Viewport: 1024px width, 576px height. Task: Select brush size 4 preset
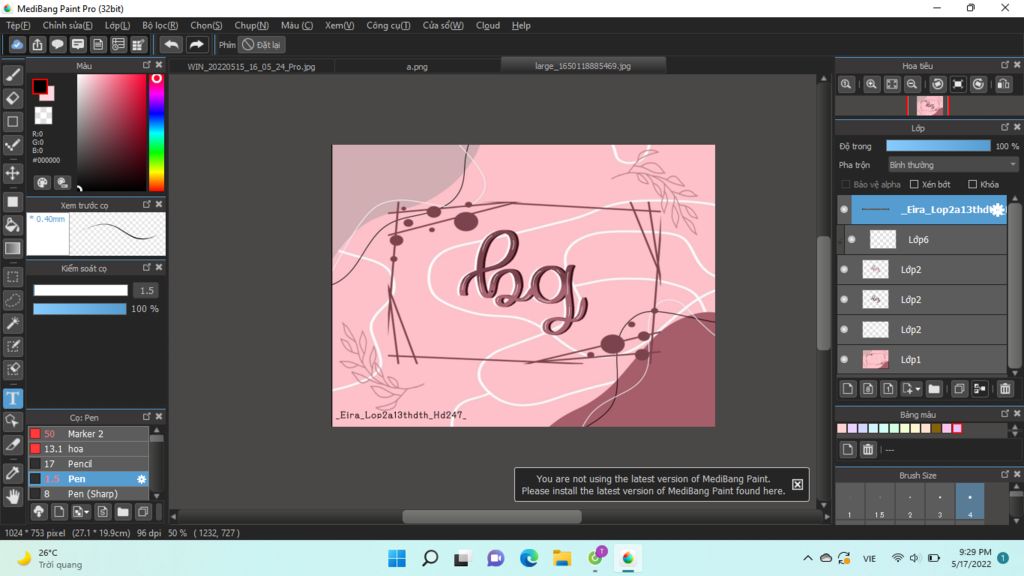point(970,502)
